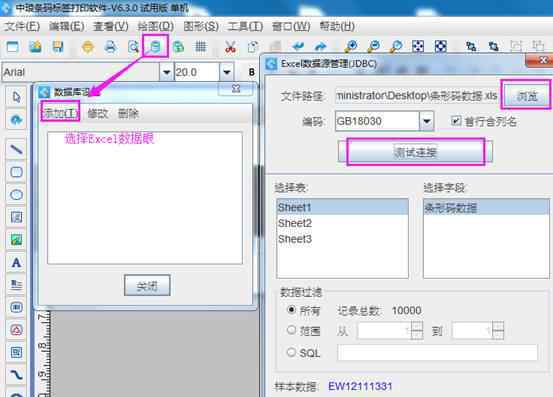Select the ellipse drawing tool
This screenshot has width=553, height=397.
click(x=16, y=194)
